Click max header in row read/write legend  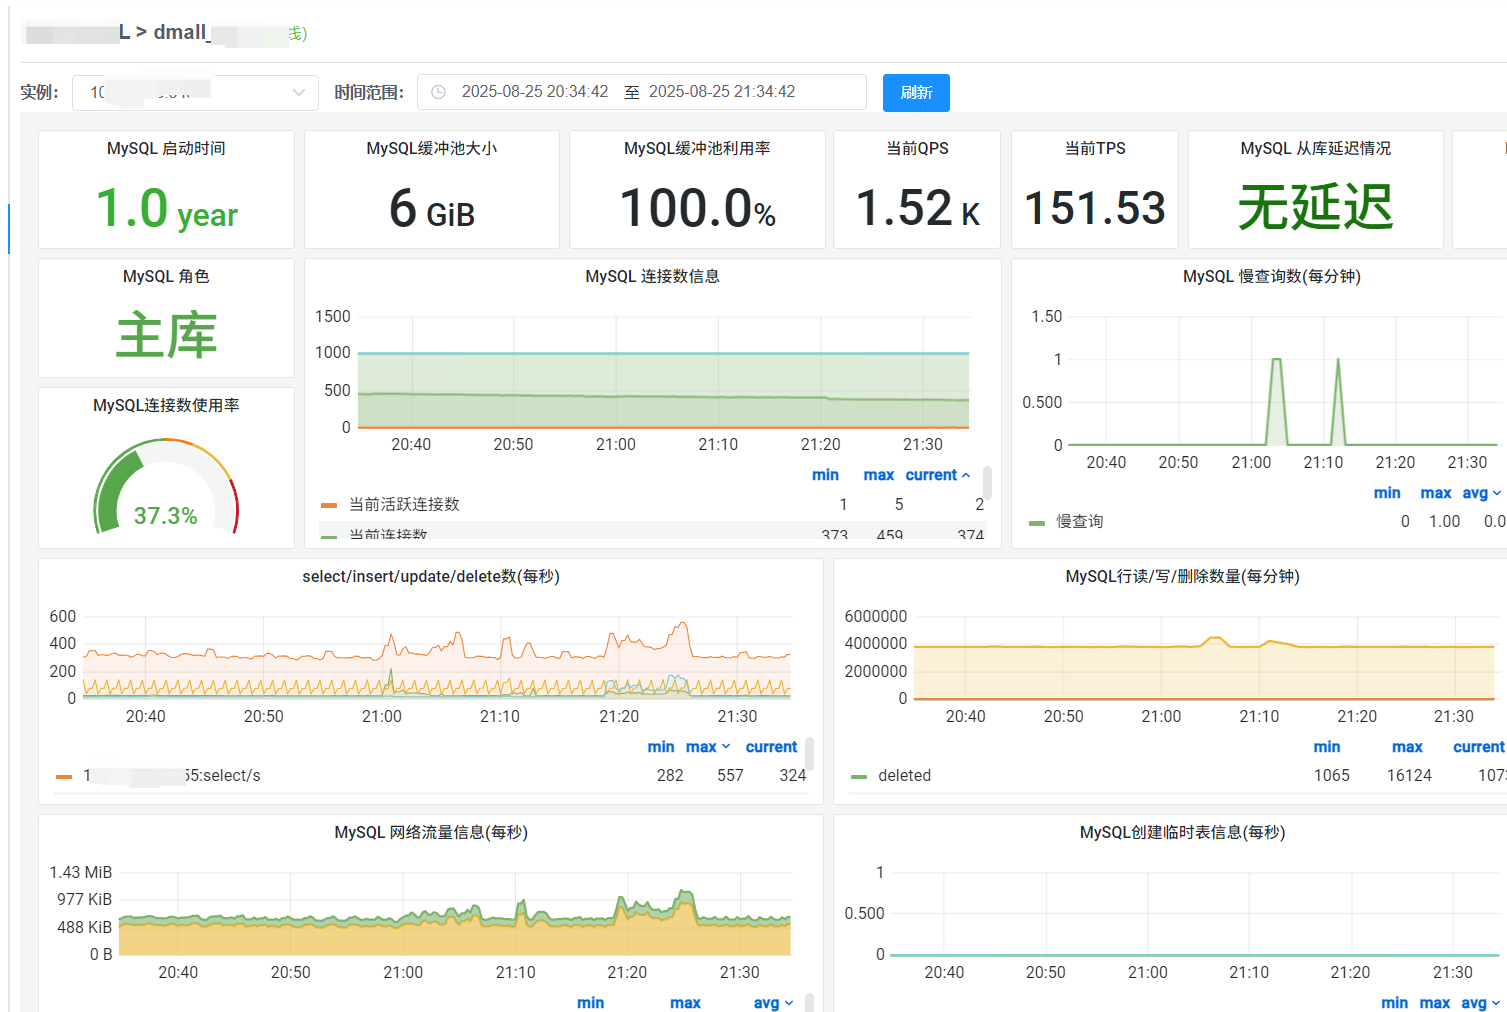tap(1406, 747)
